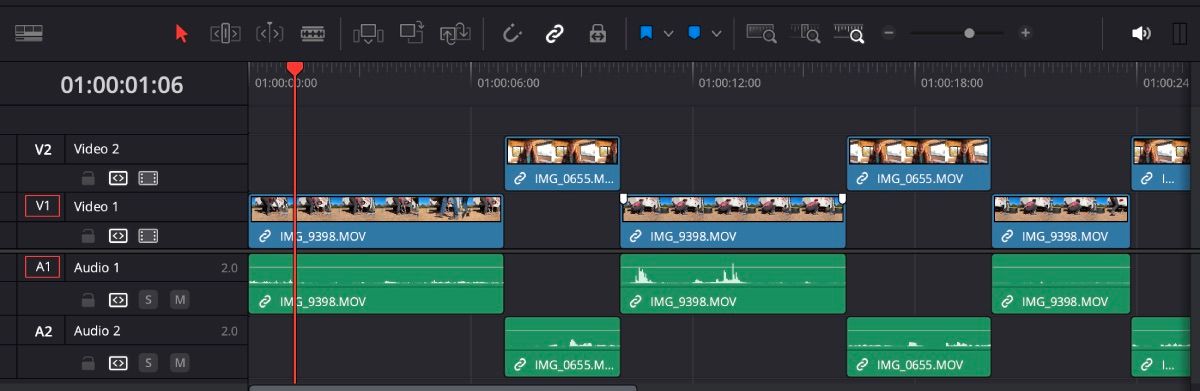Screen dimensions: 1200x391
Task: Switch to Trim Edit mode
Action: 225,33
